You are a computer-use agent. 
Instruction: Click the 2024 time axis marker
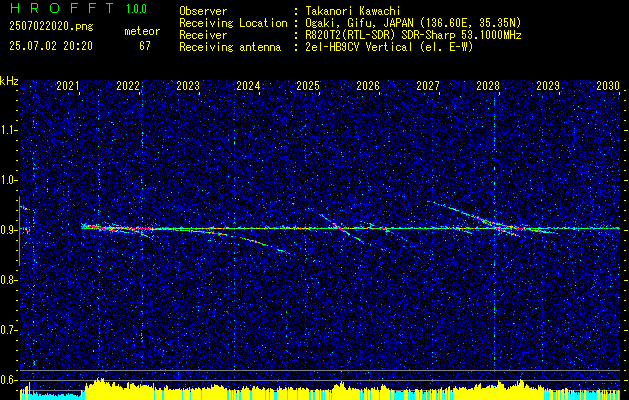point(248,86)
